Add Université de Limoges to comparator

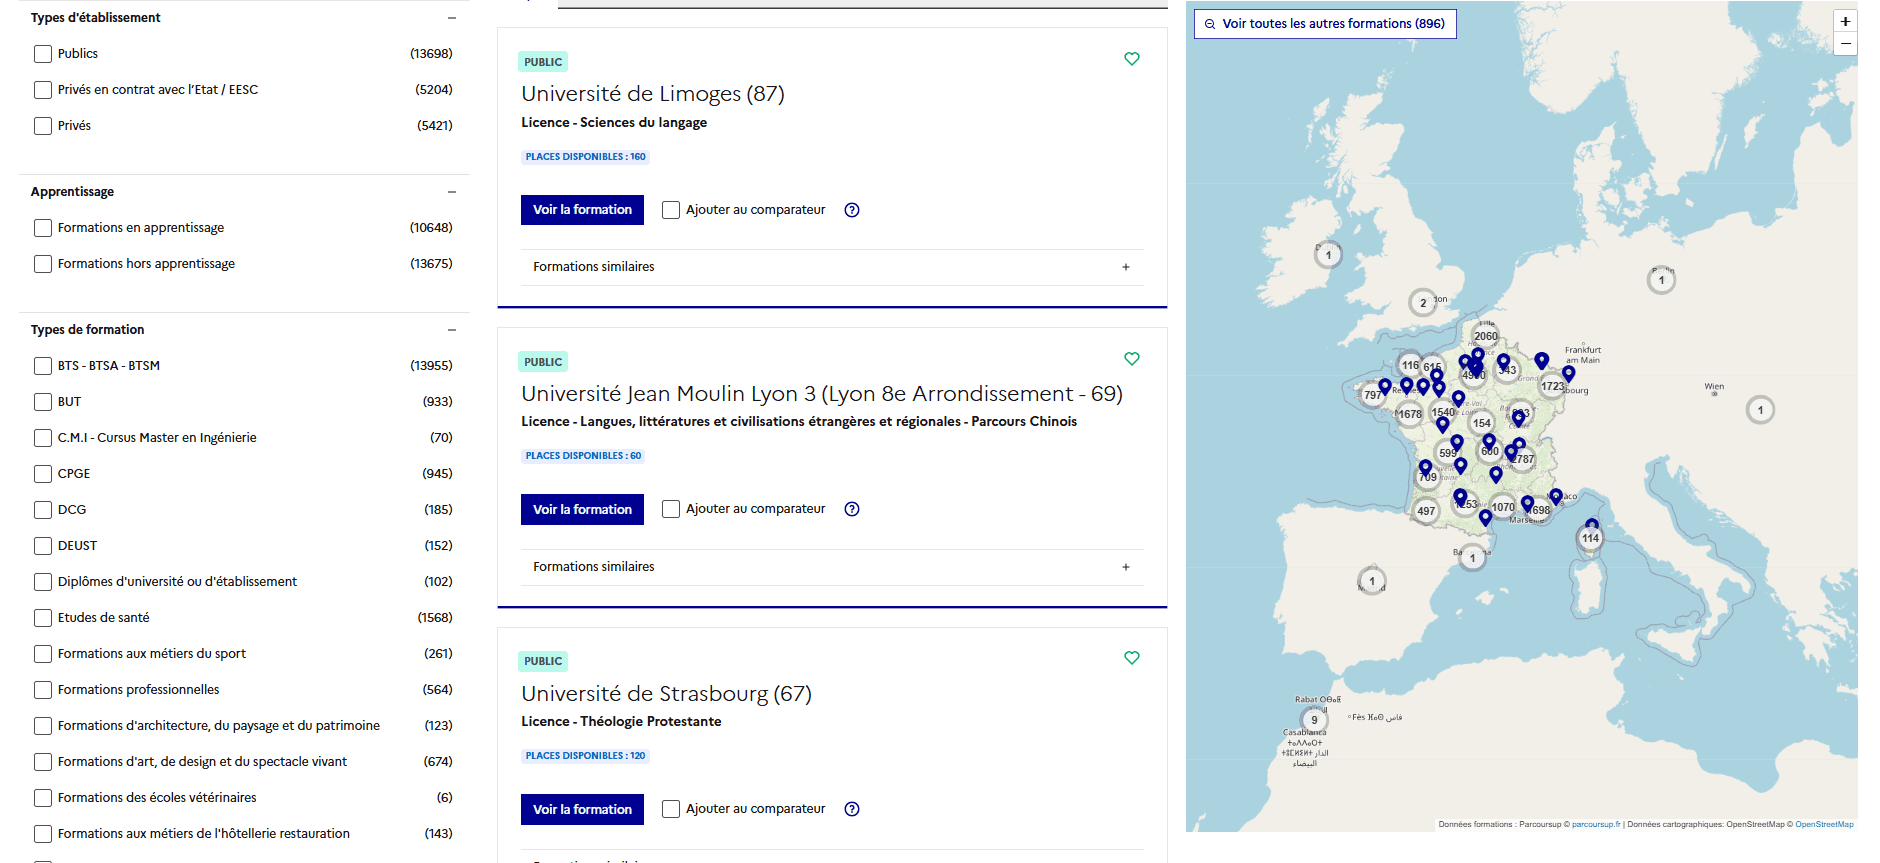point(671,210)
